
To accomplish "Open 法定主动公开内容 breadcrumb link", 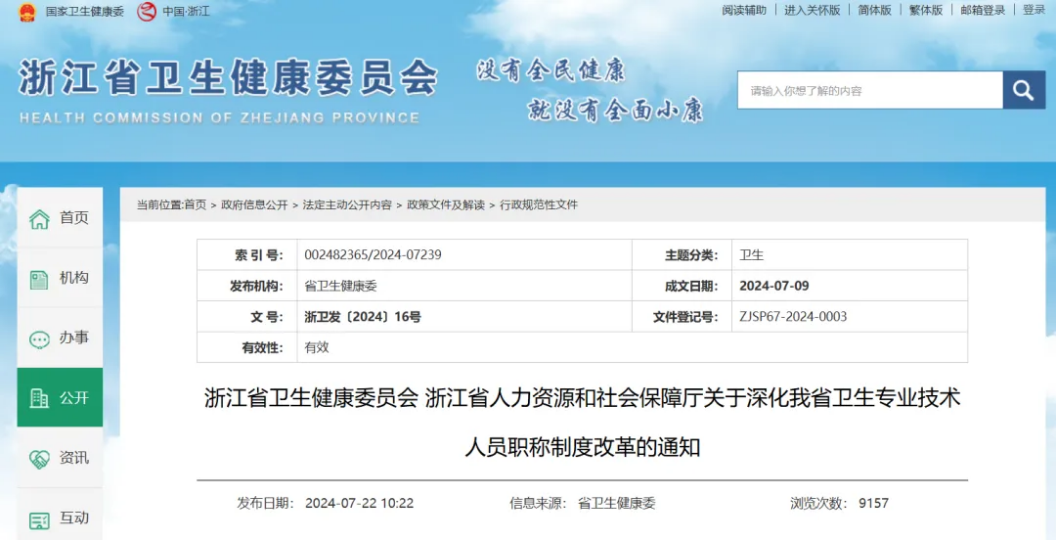I will (347, 205).
